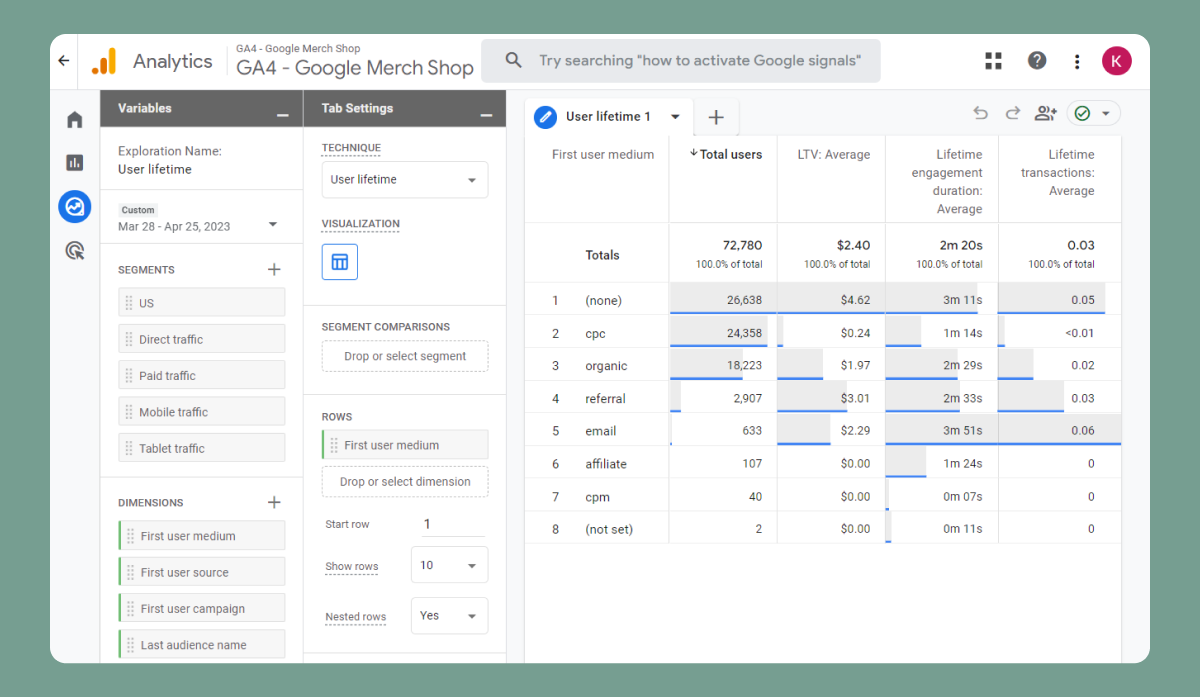
Task: Open the Show rows dropdown
Action: [x=449, y=565]
